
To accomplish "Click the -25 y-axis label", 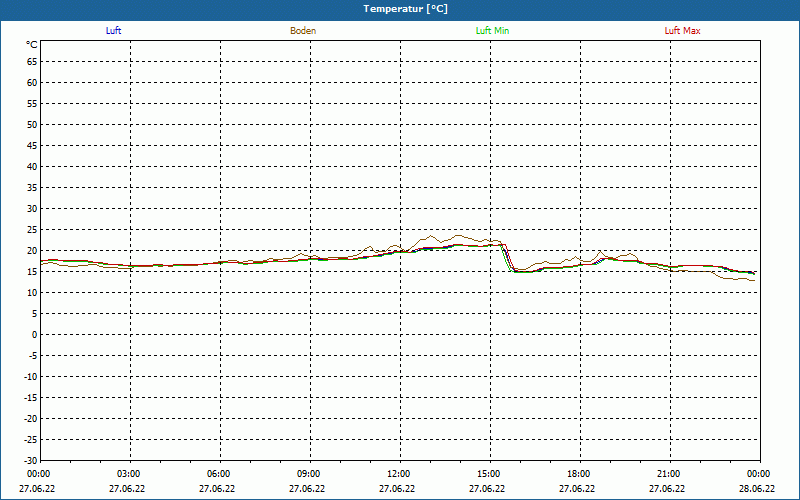I will coord(31,439).
